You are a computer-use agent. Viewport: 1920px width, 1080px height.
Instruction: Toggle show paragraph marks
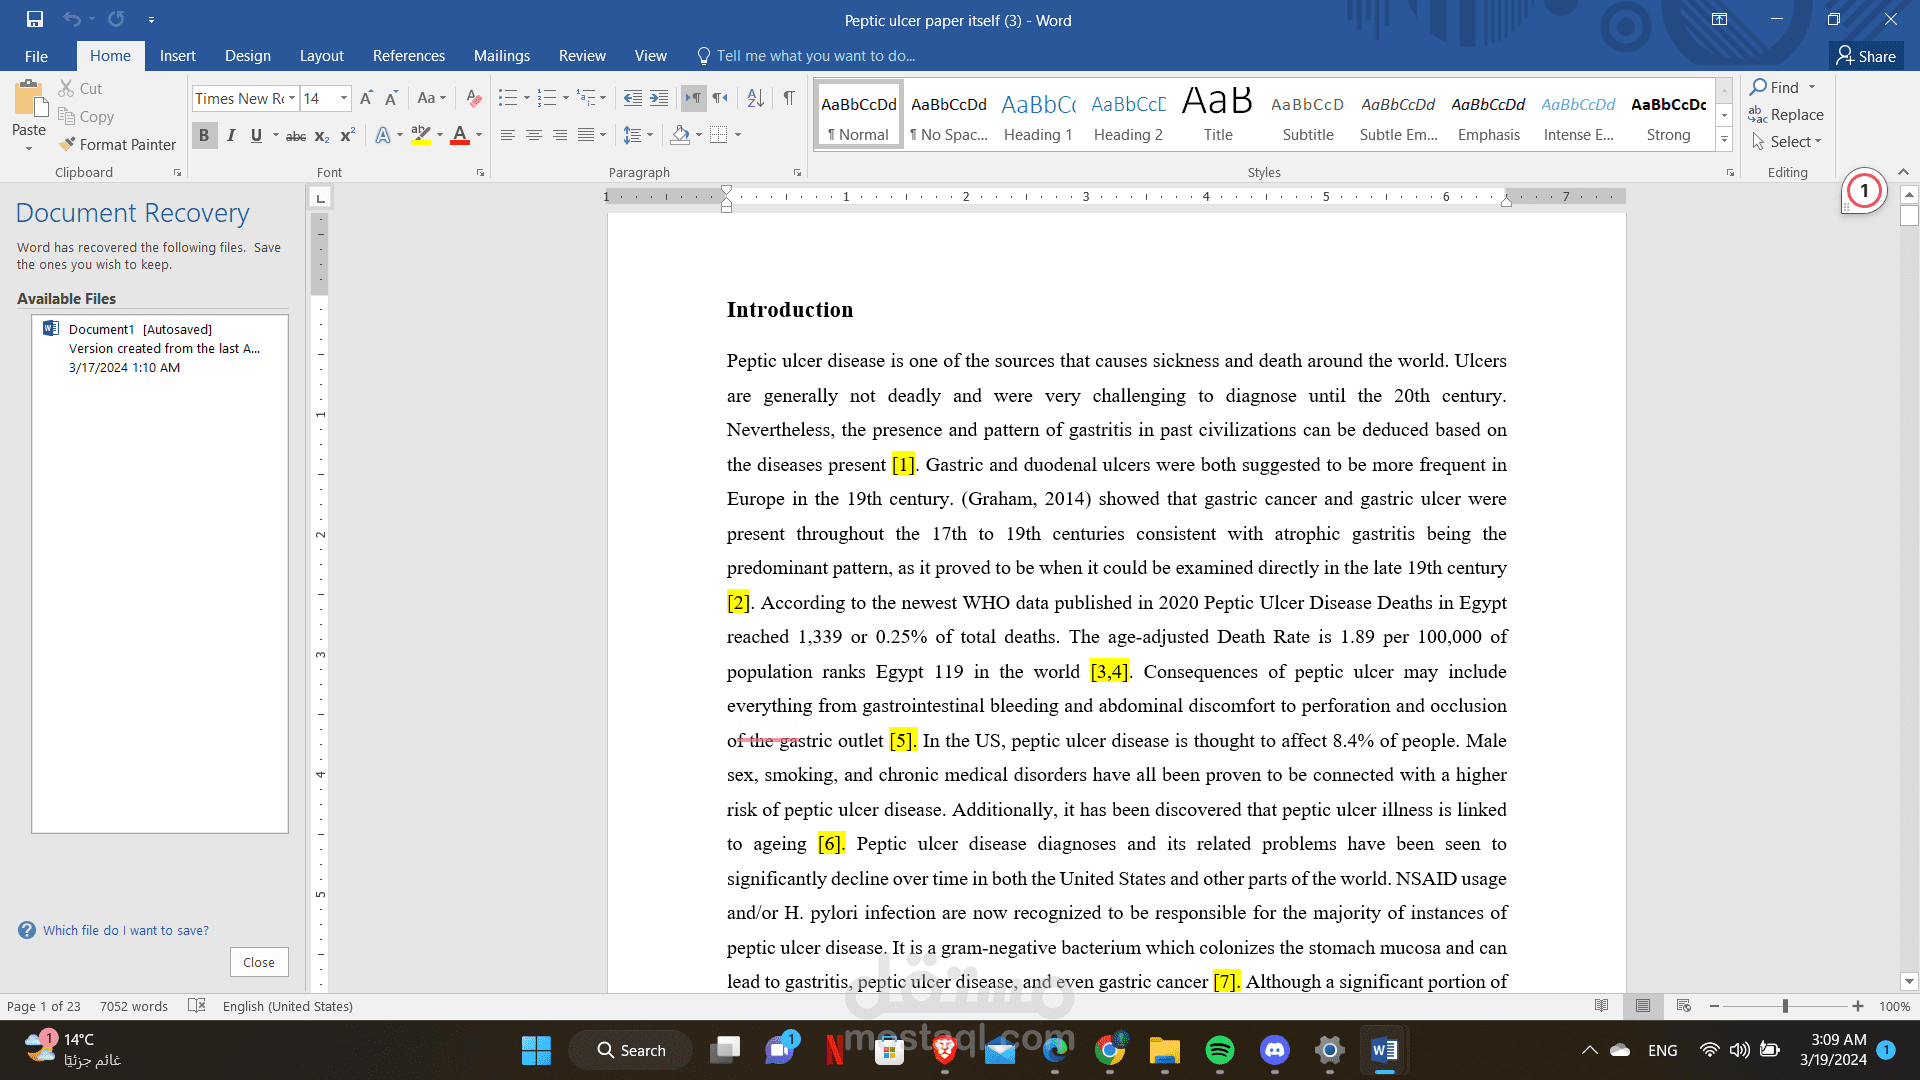[x=789, y=98]
